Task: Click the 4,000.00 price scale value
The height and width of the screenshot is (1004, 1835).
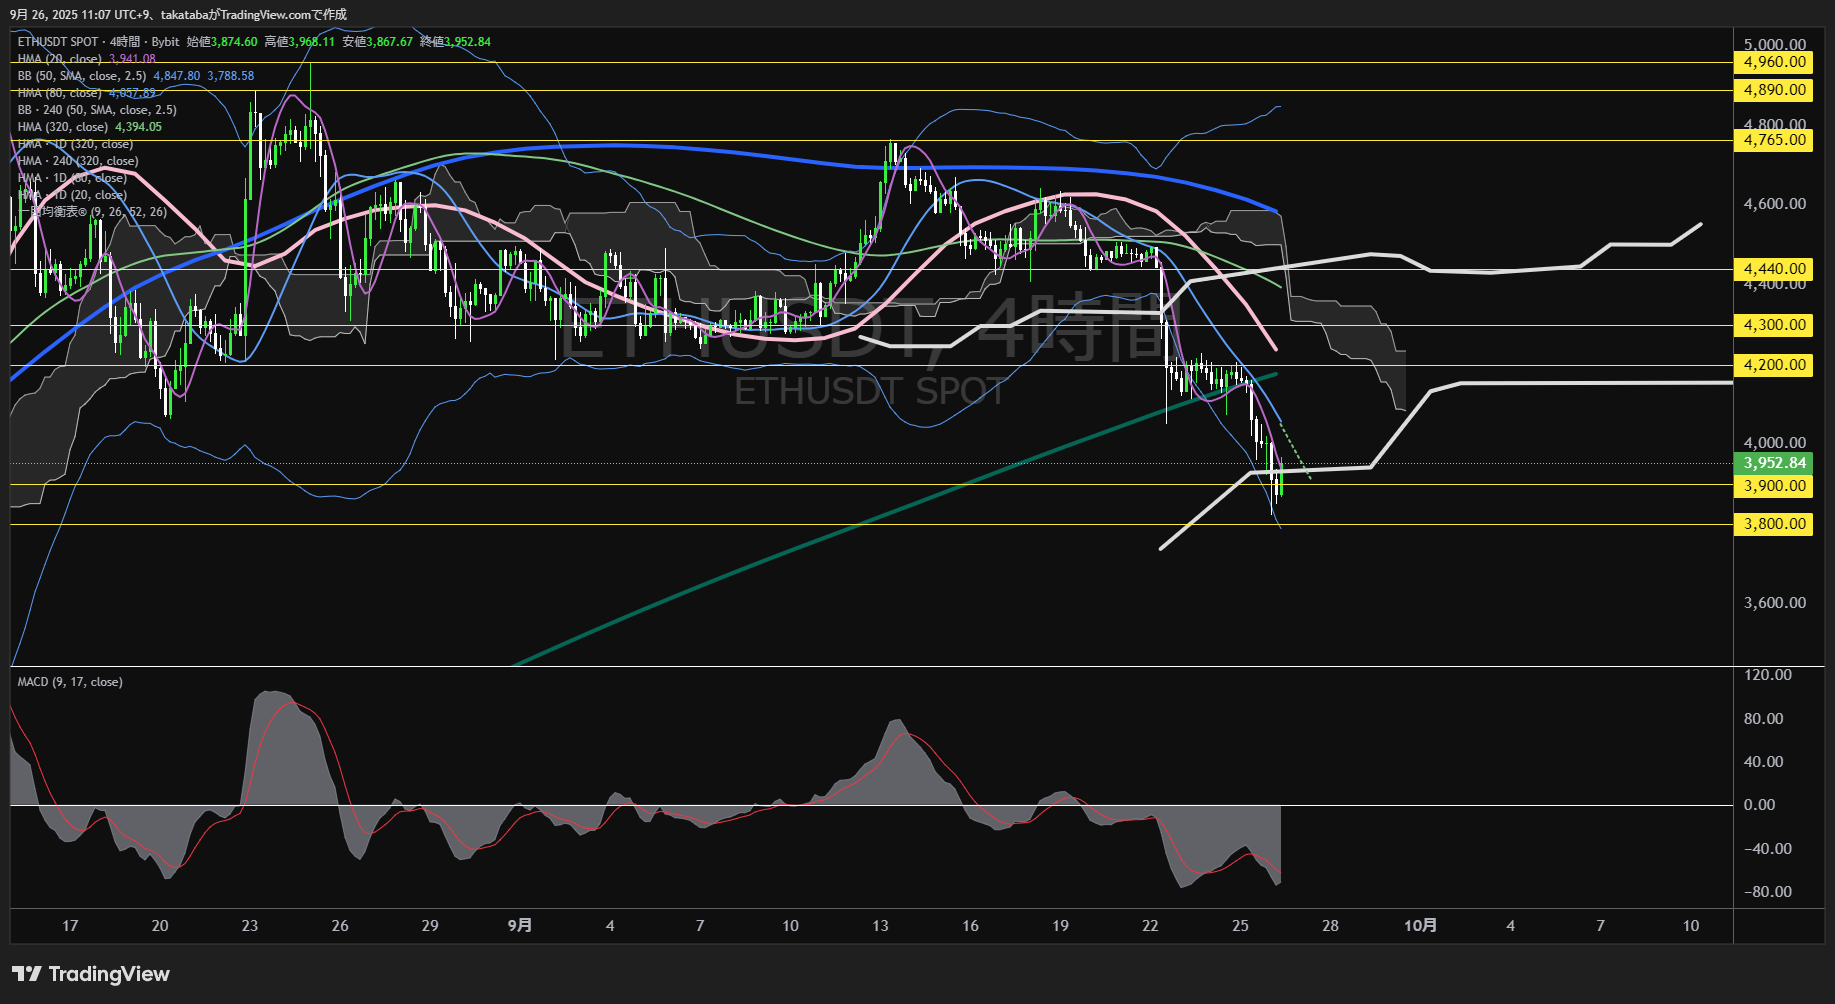Action: 1774,443
